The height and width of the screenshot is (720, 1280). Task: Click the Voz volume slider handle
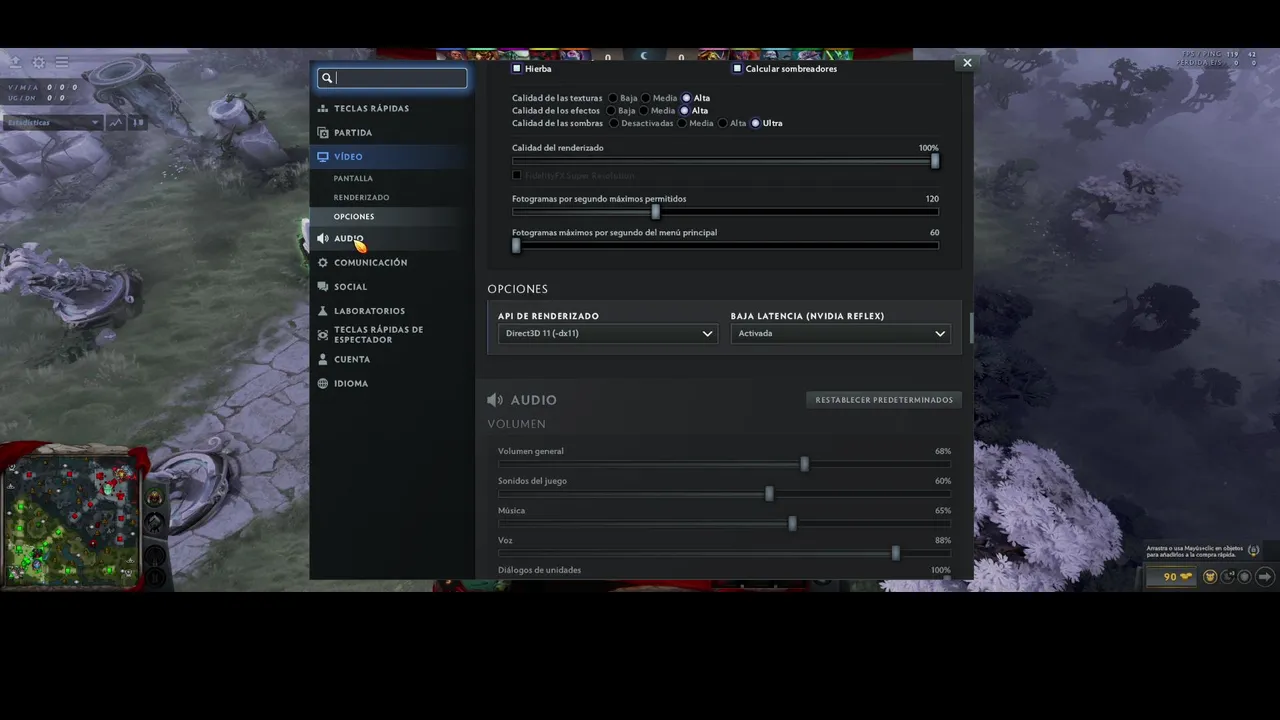coord(895,553)
